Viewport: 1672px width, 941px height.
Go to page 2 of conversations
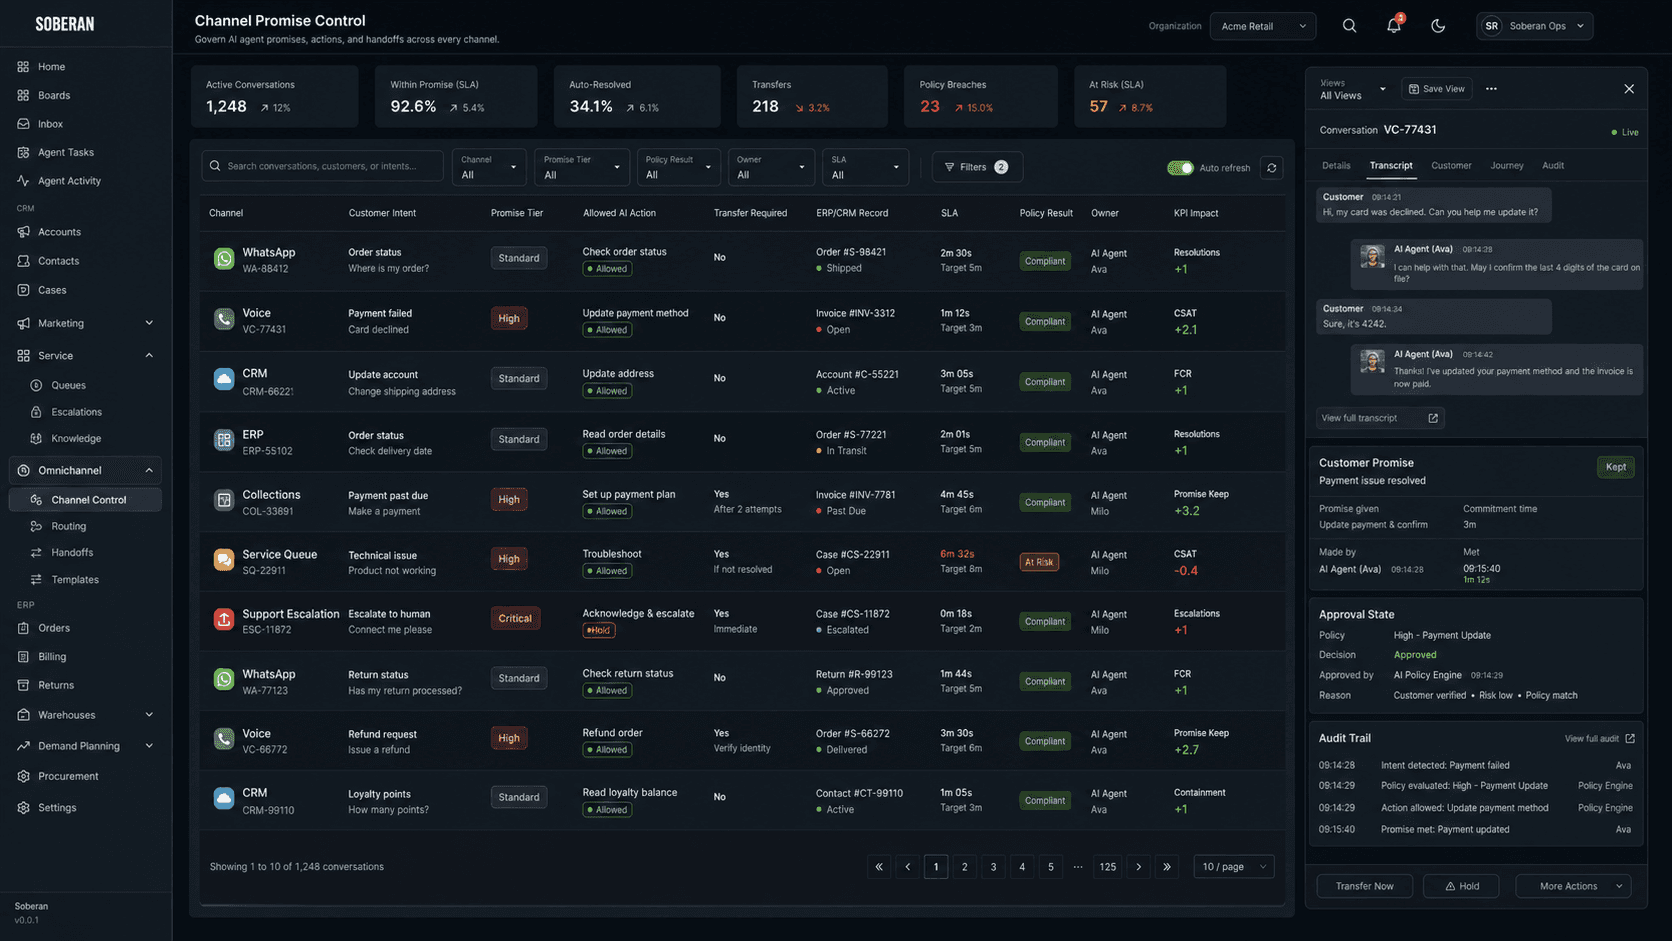[x=965, y=867]
